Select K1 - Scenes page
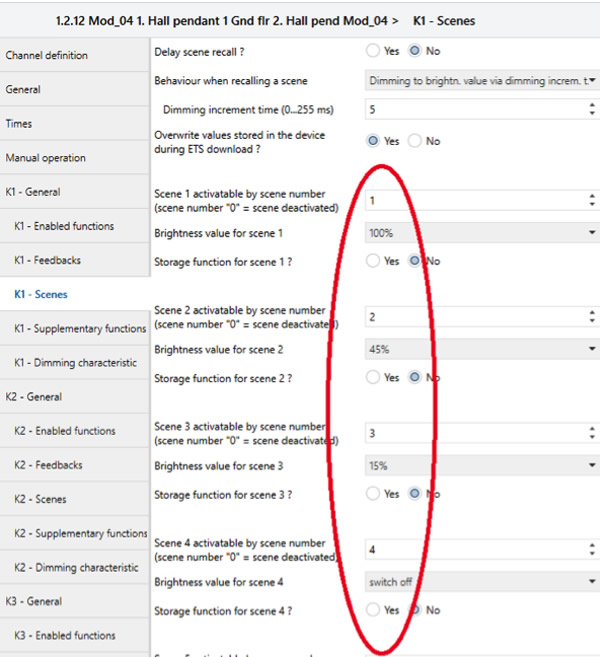Screen dimensions: 600x657 point(75,294)
